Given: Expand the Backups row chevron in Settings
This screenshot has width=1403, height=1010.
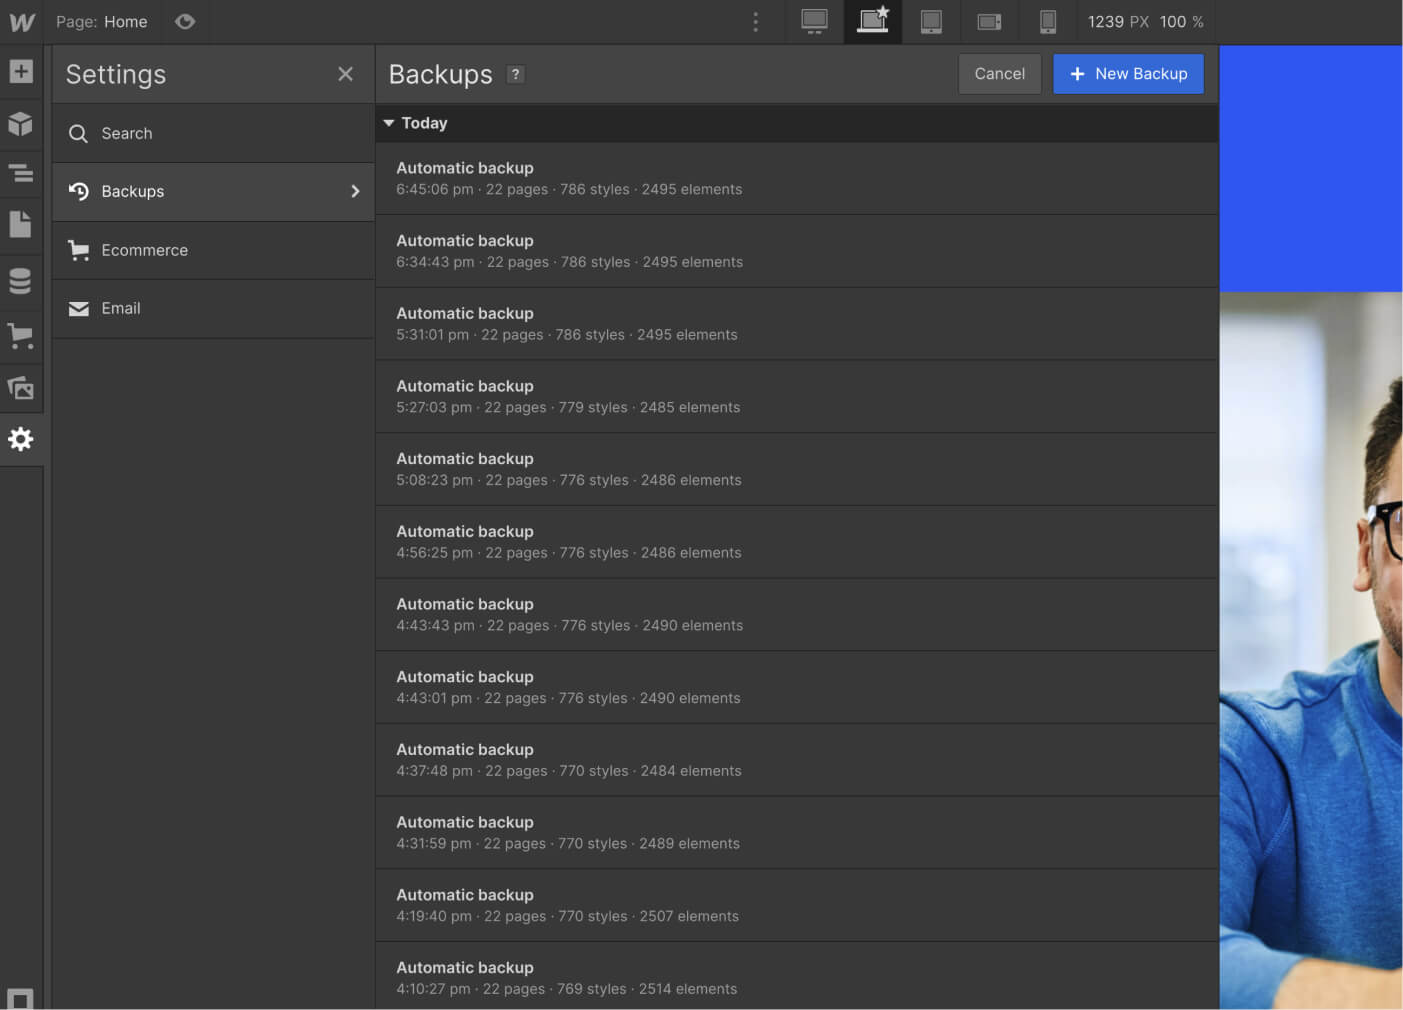Looking at the screenshot, I should 355,191.
